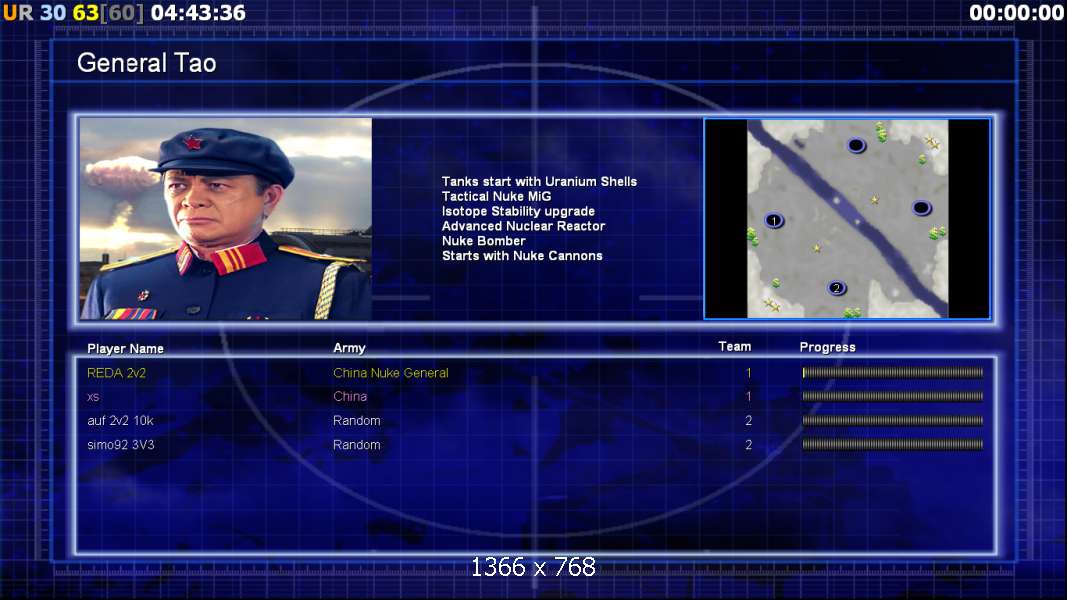Click auf 2v2 10k loading progress bar

pyautogui.click(x=893, y=420)
